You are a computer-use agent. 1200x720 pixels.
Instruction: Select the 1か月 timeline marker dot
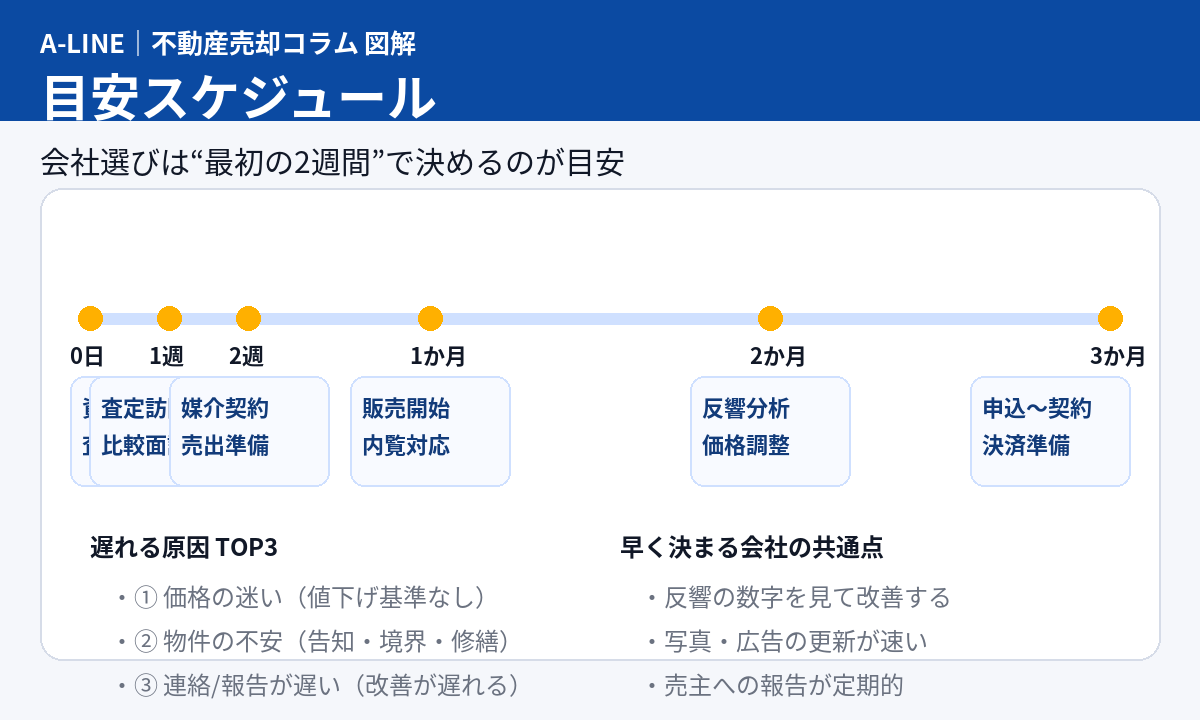pos(430,319)
